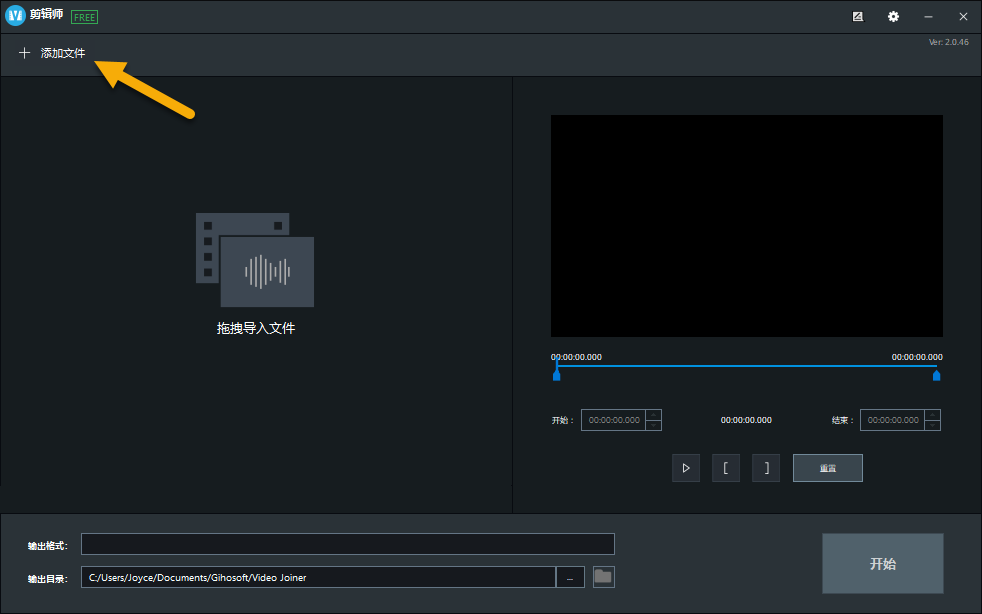Click the timeline start timestamp label
This screenshot has width=982, height=614.
[x=576, y=357]
